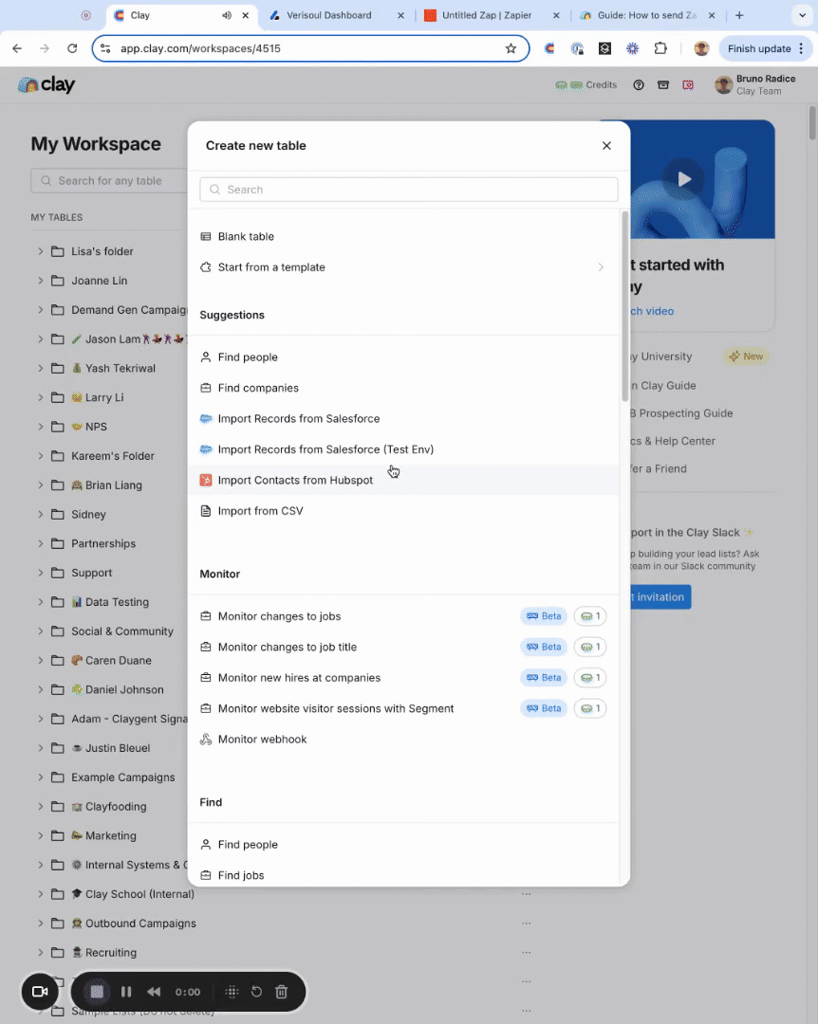Choose Import Contacts from Hubspot
This screenshot has height=1024, width=818.
tap(295, 481)
